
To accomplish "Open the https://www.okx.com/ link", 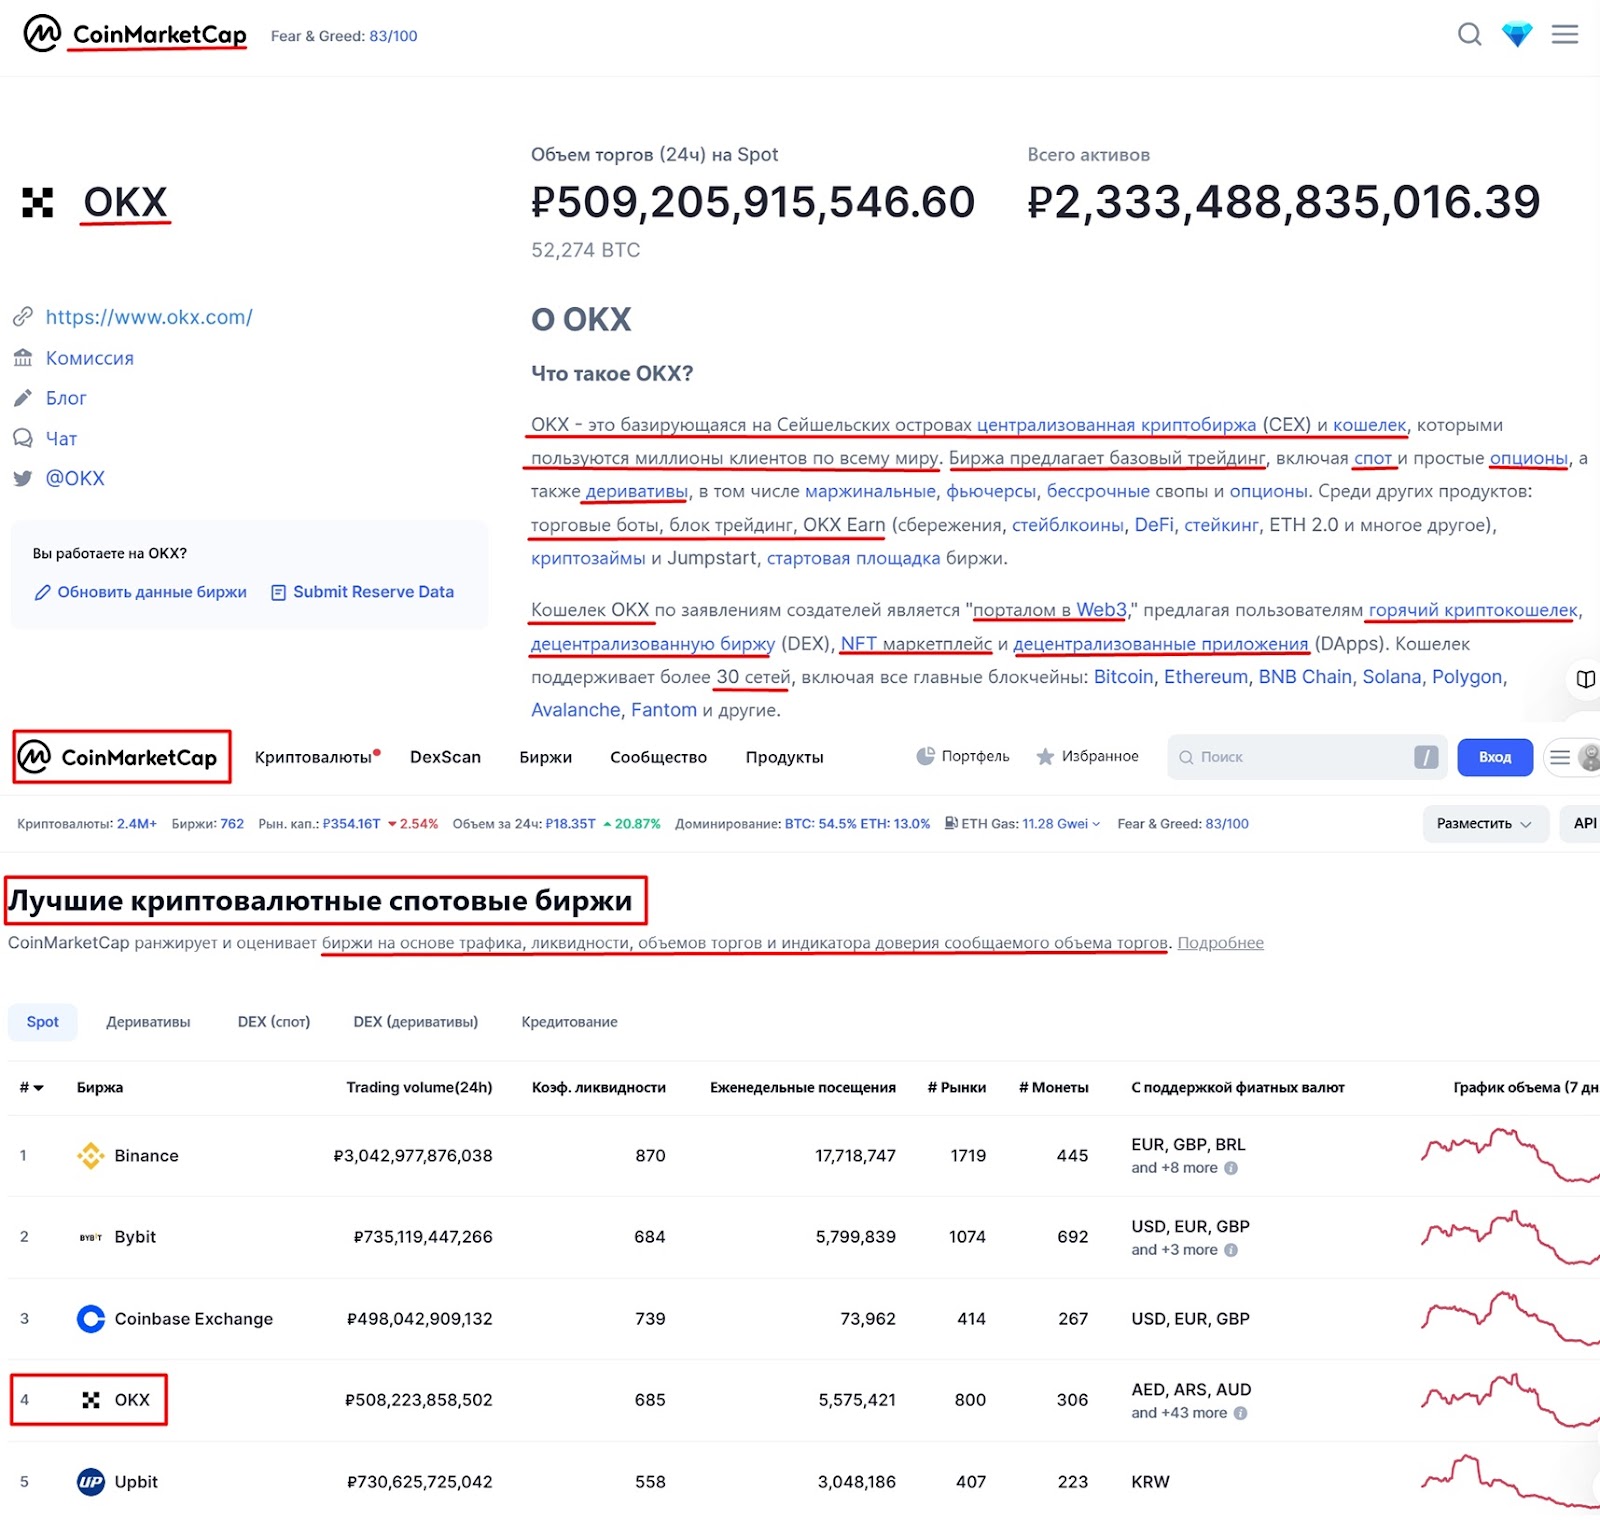I will [149, 317].
